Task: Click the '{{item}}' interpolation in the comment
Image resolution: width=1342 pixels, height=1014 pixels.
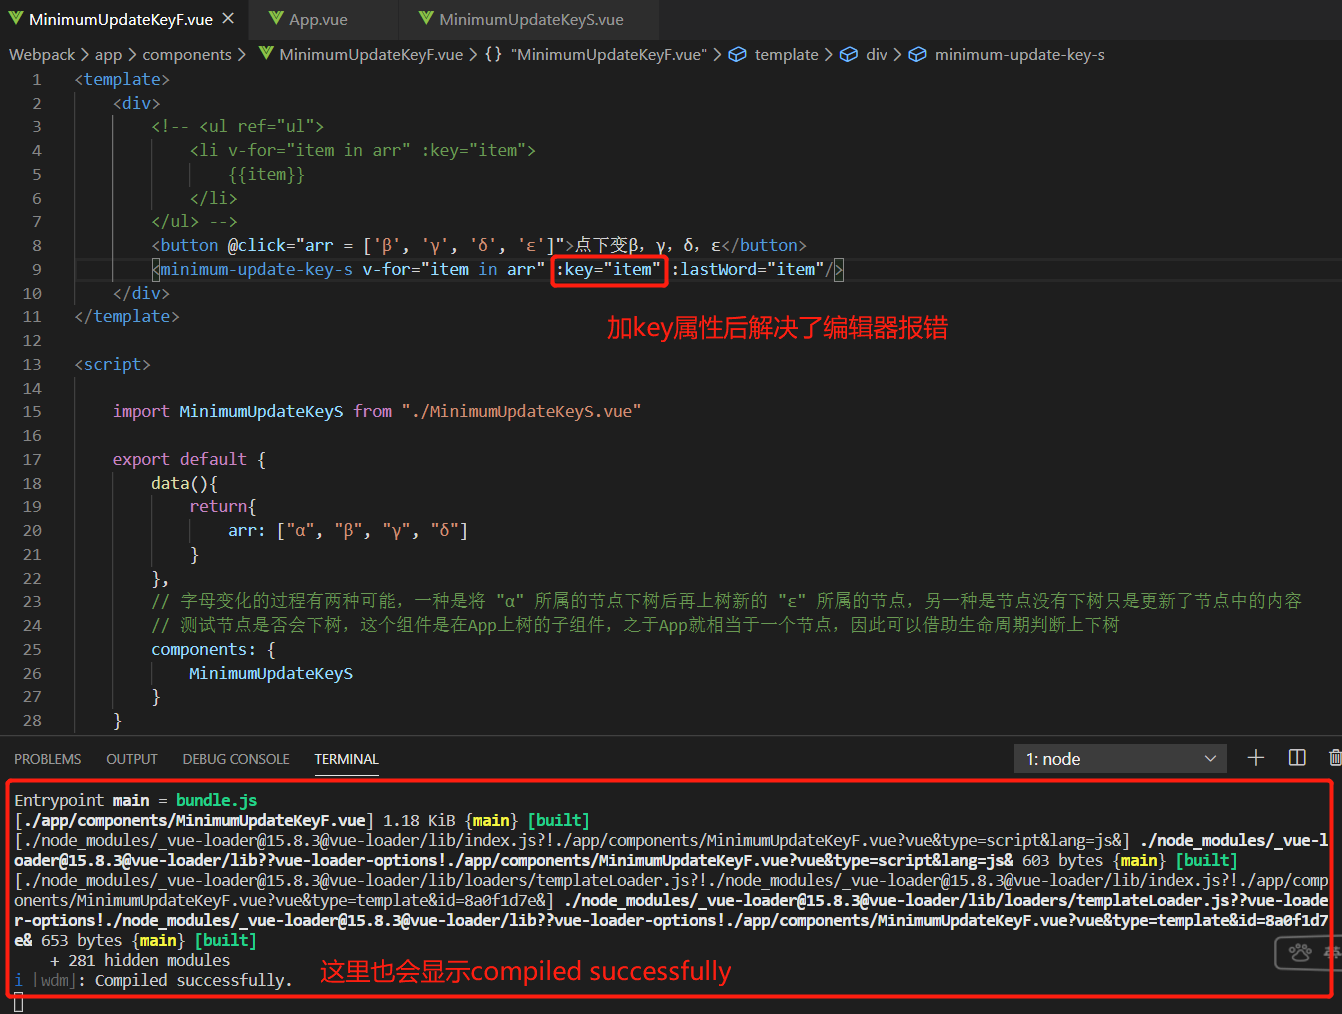Action: point(266,174)
